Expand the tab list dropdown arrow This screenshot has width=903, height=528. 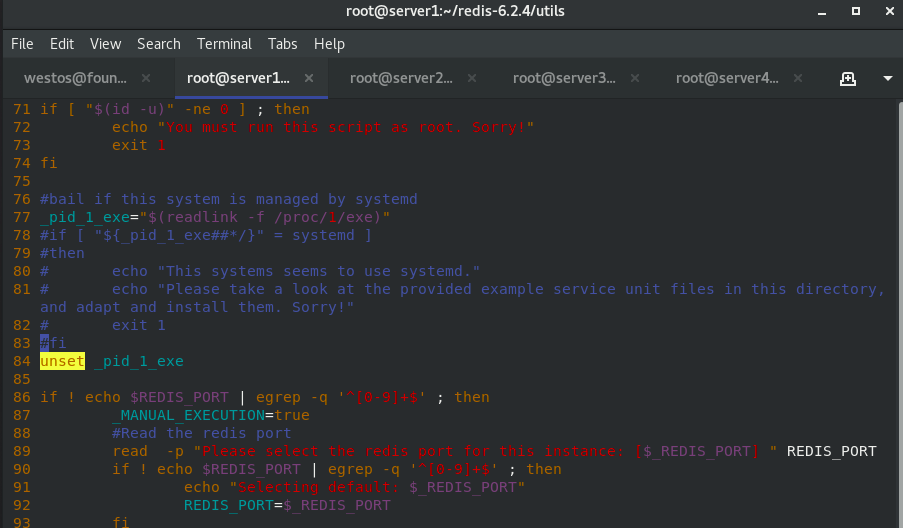point(887,78)
